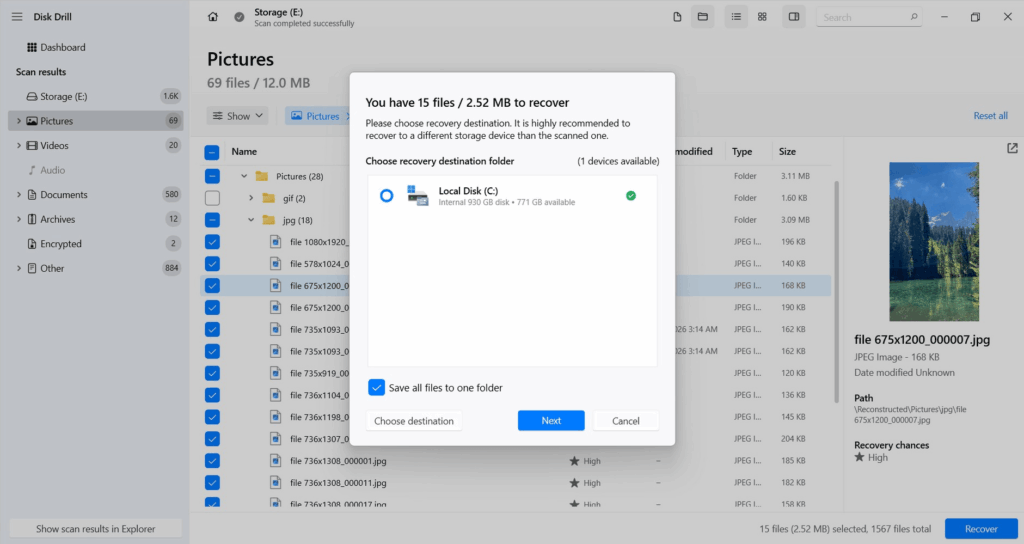This screenshot has height=544, width=1024.
Task: Expand the Videos category in sidebar
Action: coord(18,146)
